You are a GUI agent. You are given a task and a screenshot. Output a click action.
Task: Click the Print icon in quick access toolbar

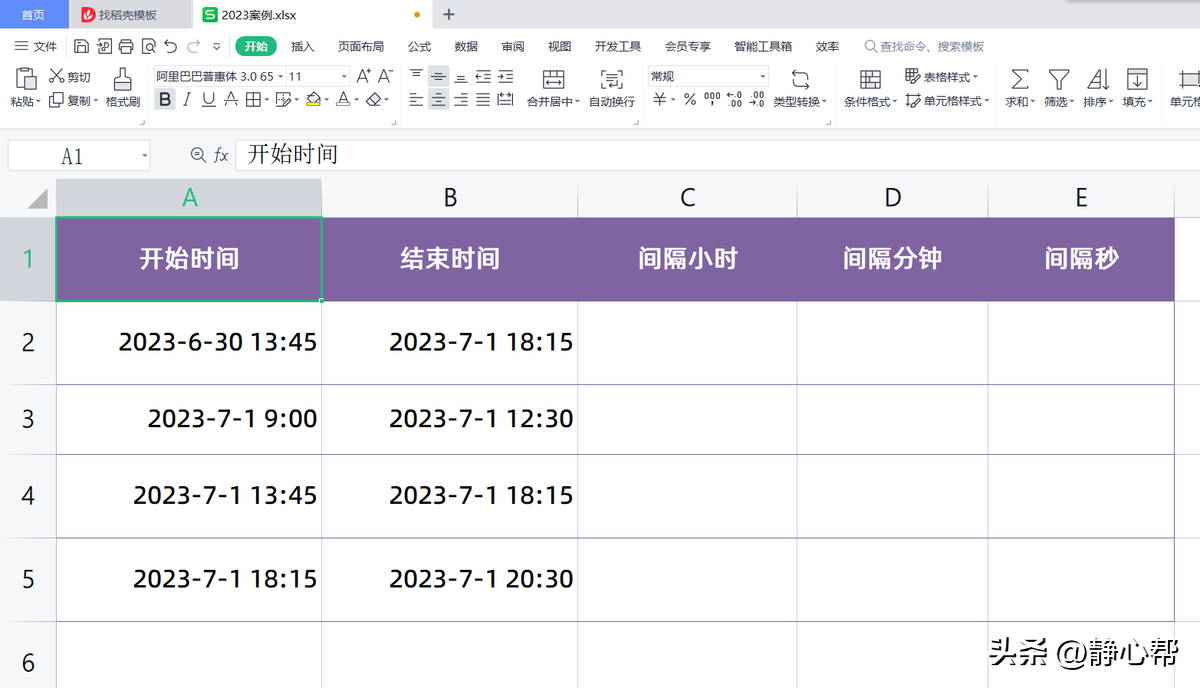click(x=126, y=46)
